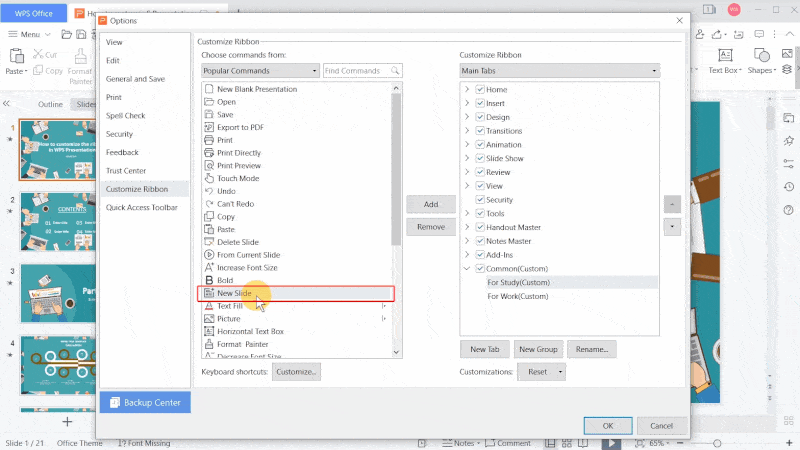This screenshot has height=450, width=800.
Task: Click the Print Preview icon
Action: 209,165
